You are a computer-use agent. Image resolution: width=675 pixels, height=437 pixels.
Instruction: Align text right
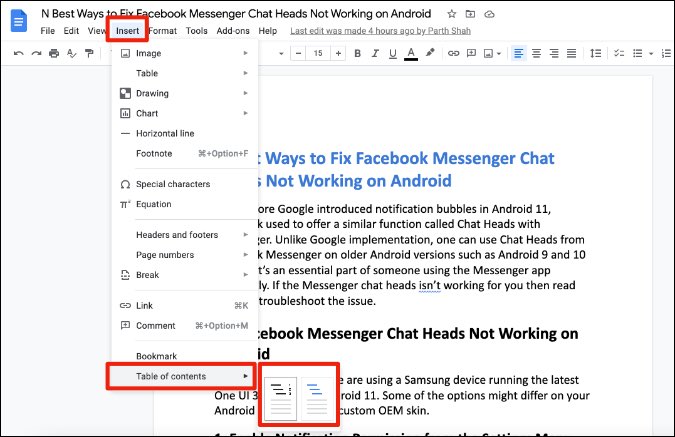pyautogui.click(x=554, y=53)
